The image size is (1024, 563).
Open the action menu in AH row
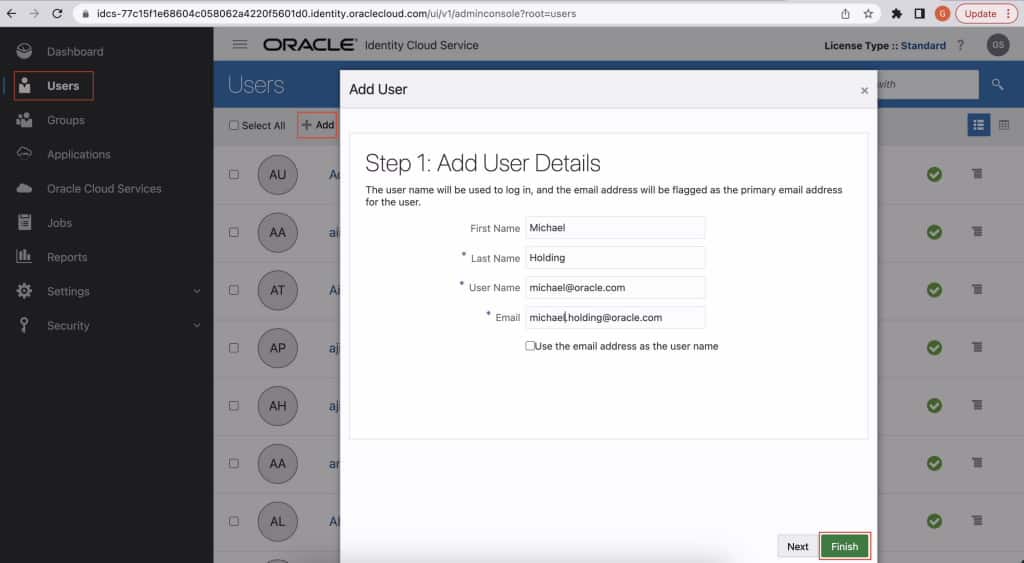[x=977, y=405]
